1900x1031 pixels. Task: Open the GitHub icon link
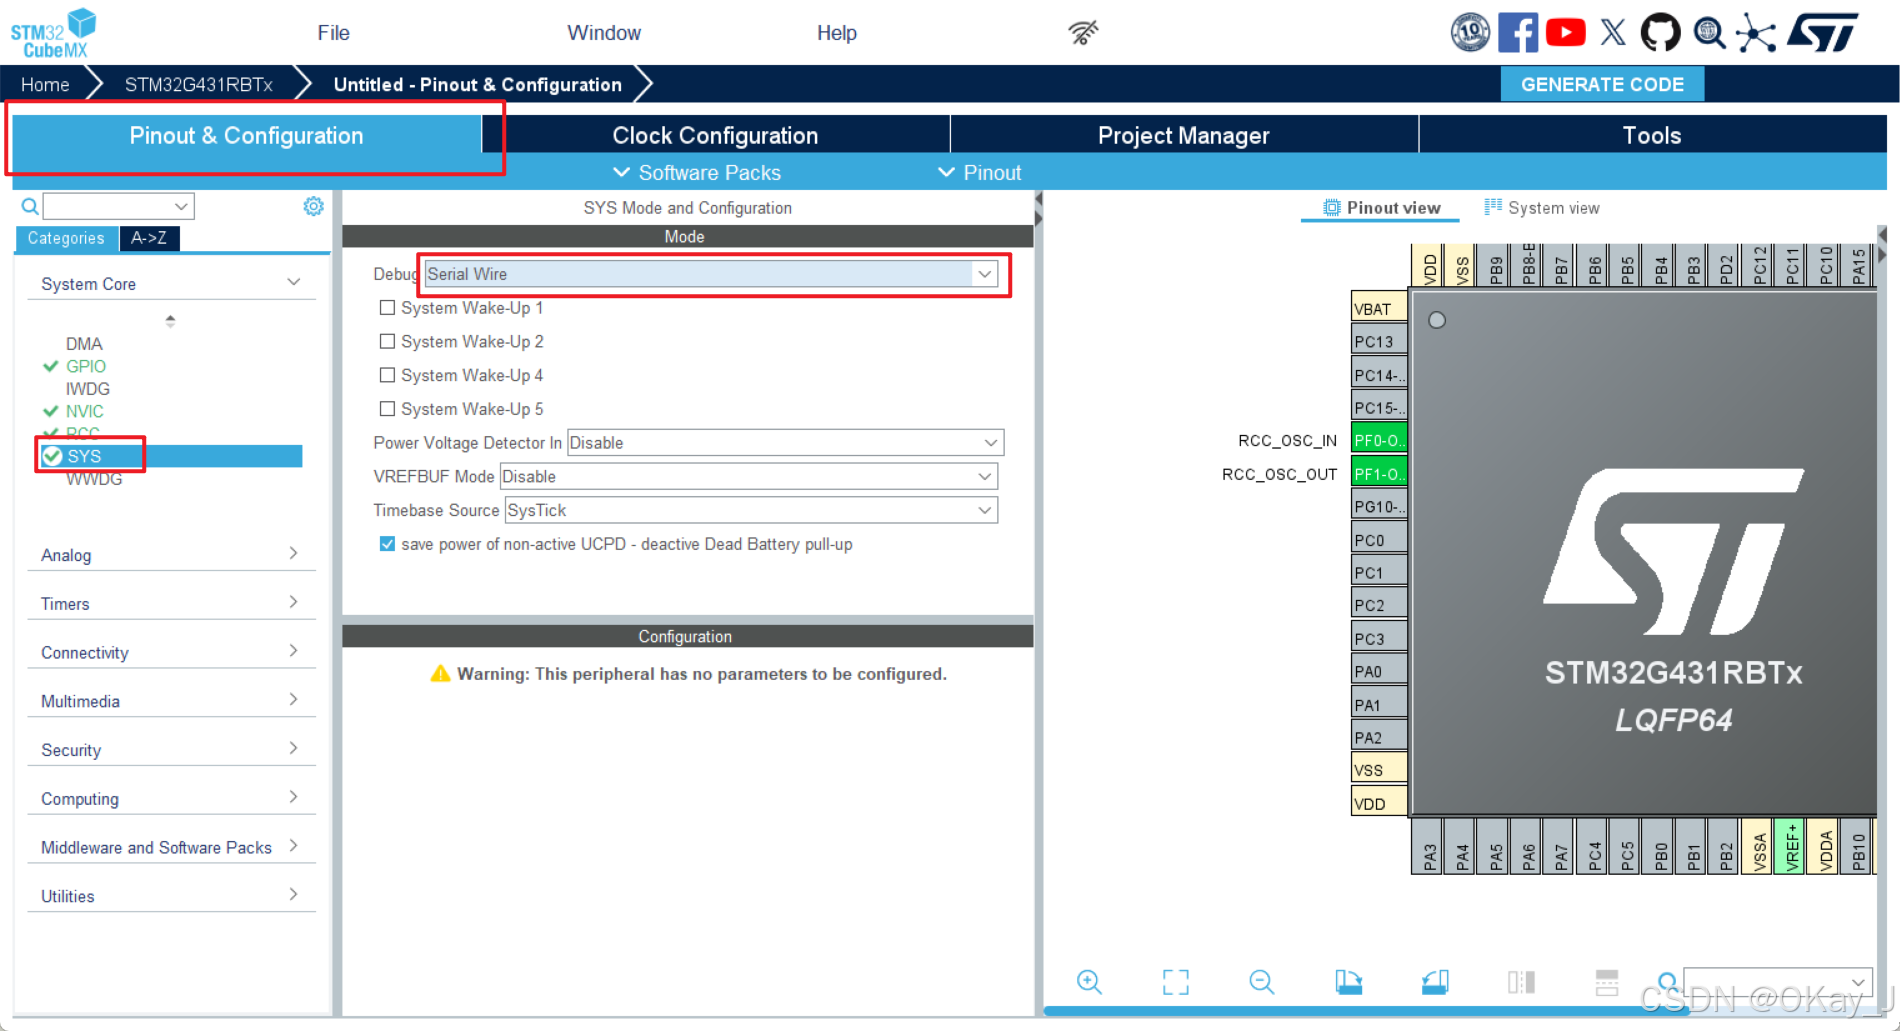tap(1661, 33)
